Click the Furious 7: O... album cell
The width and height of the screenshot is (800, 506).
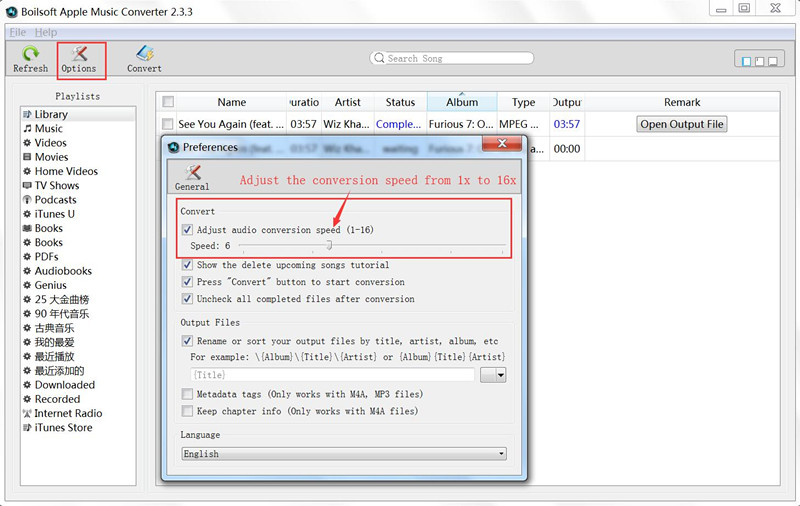pos(461,124)
